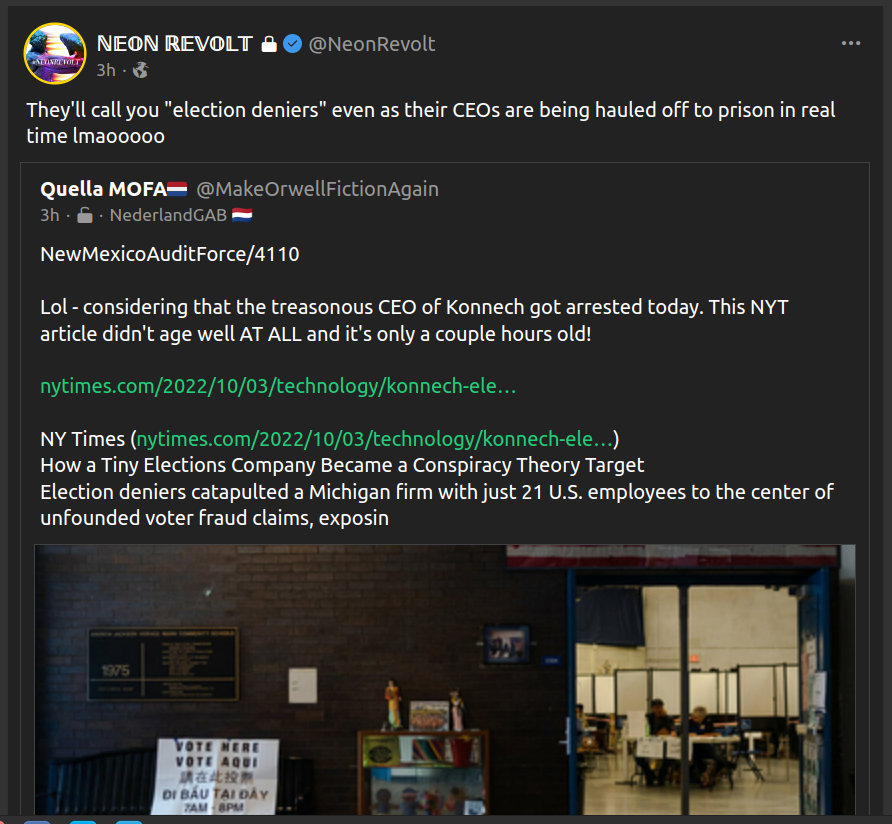
Task: Click the Neon Revolt profile avatar
Action: pos(55,53)
